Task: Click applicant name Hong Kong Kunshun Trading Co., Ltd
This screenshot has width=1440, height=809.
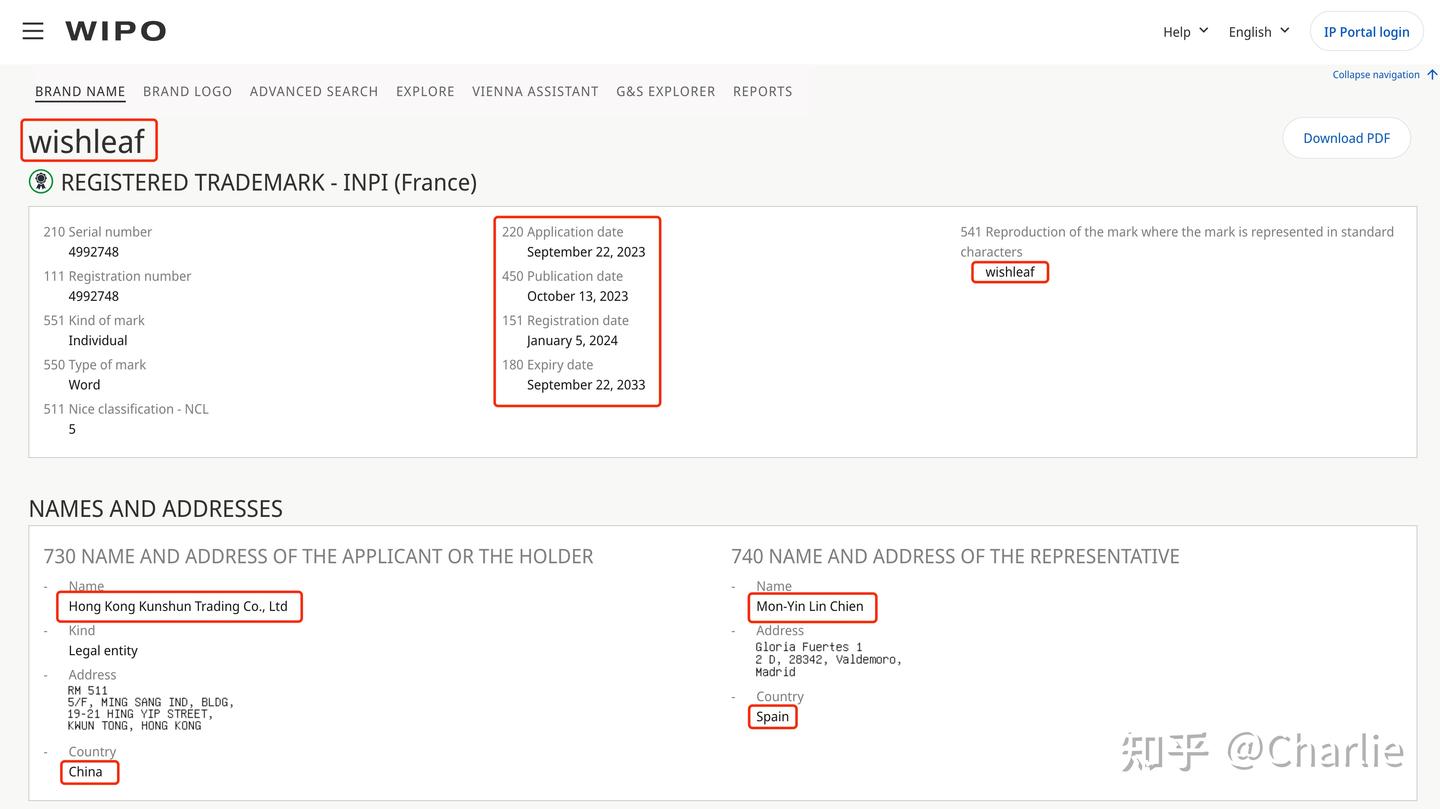Action: [x=178, y=606]
